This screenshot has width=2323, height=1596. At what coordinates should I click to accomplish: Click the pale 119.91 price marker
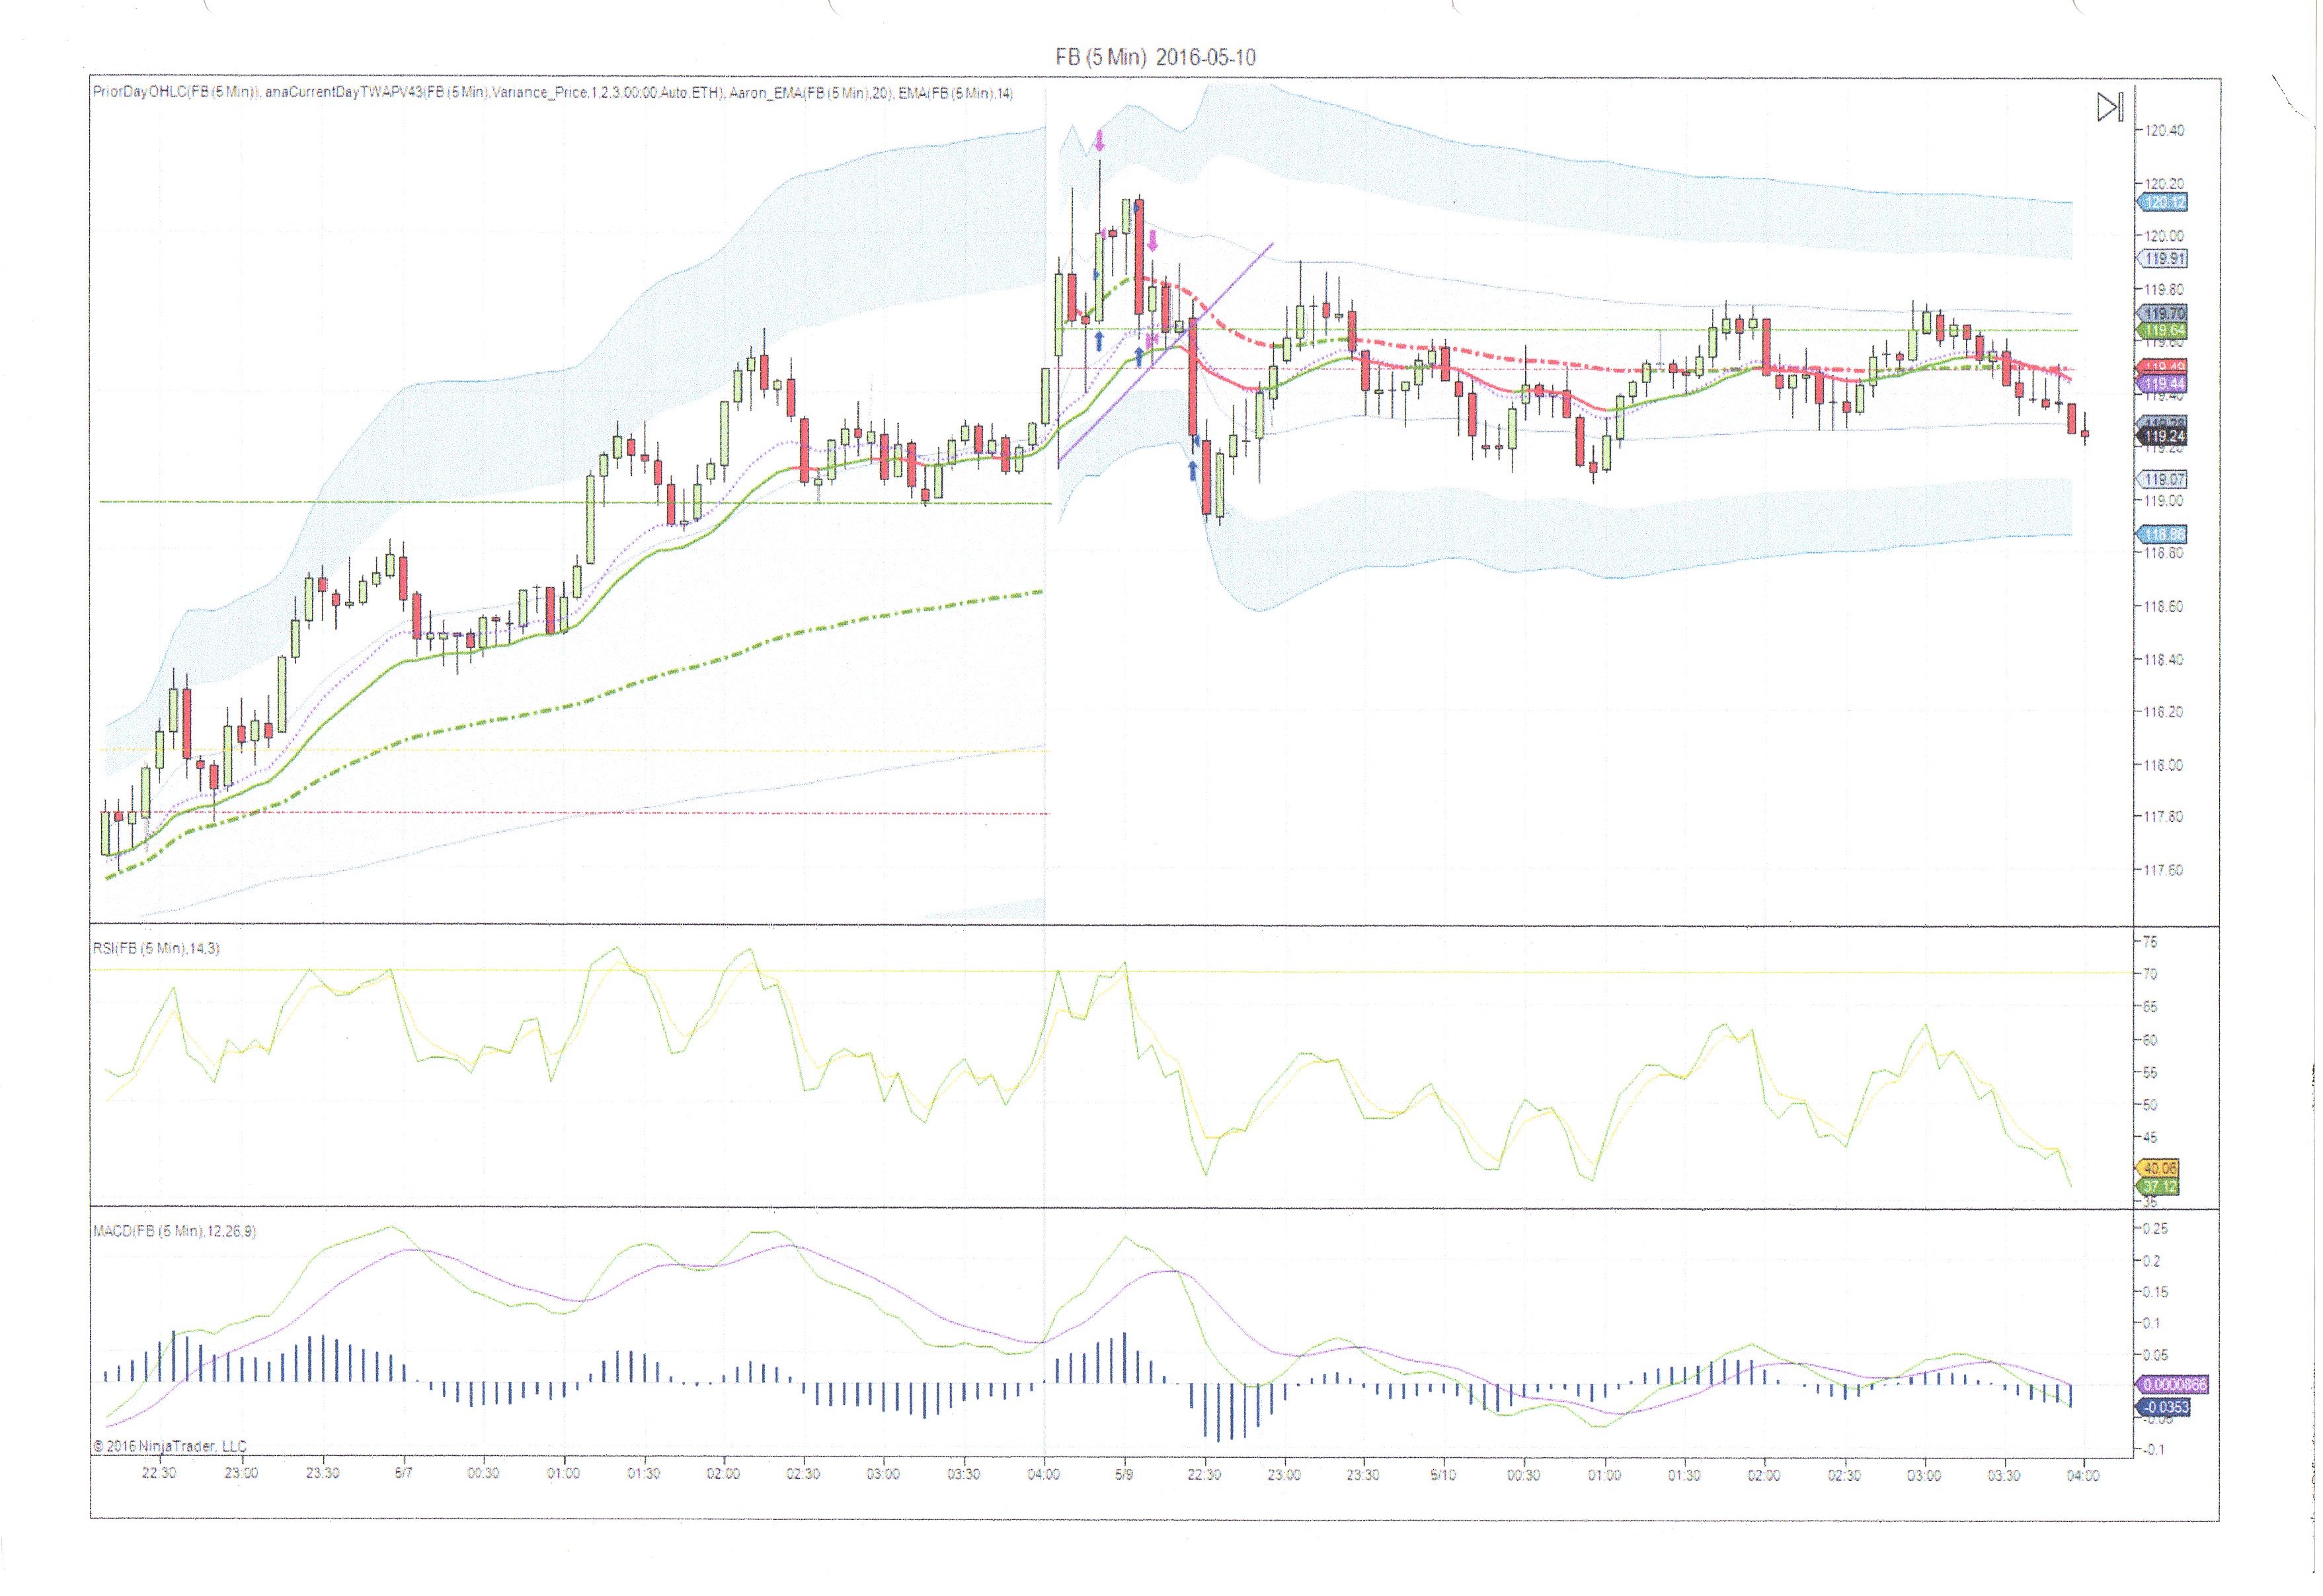2162,259
